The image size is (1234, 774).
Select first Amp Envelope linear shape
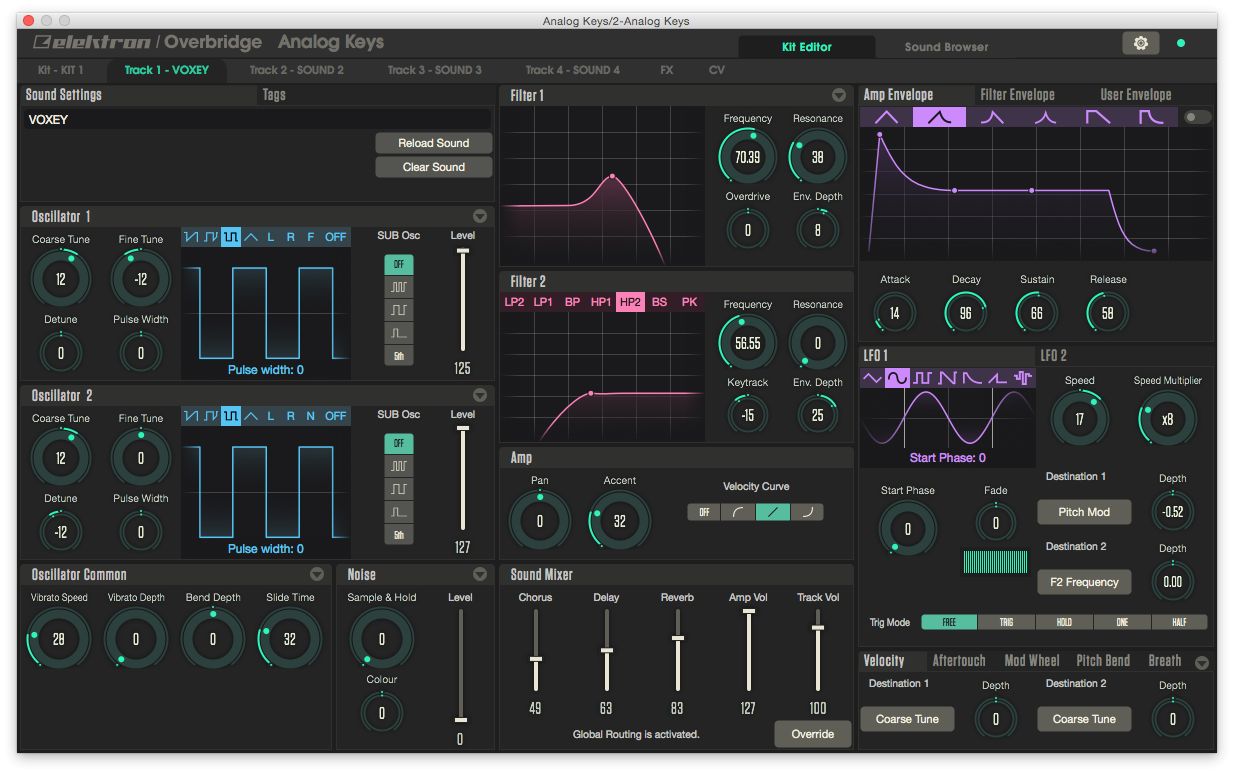click(887, 117)
